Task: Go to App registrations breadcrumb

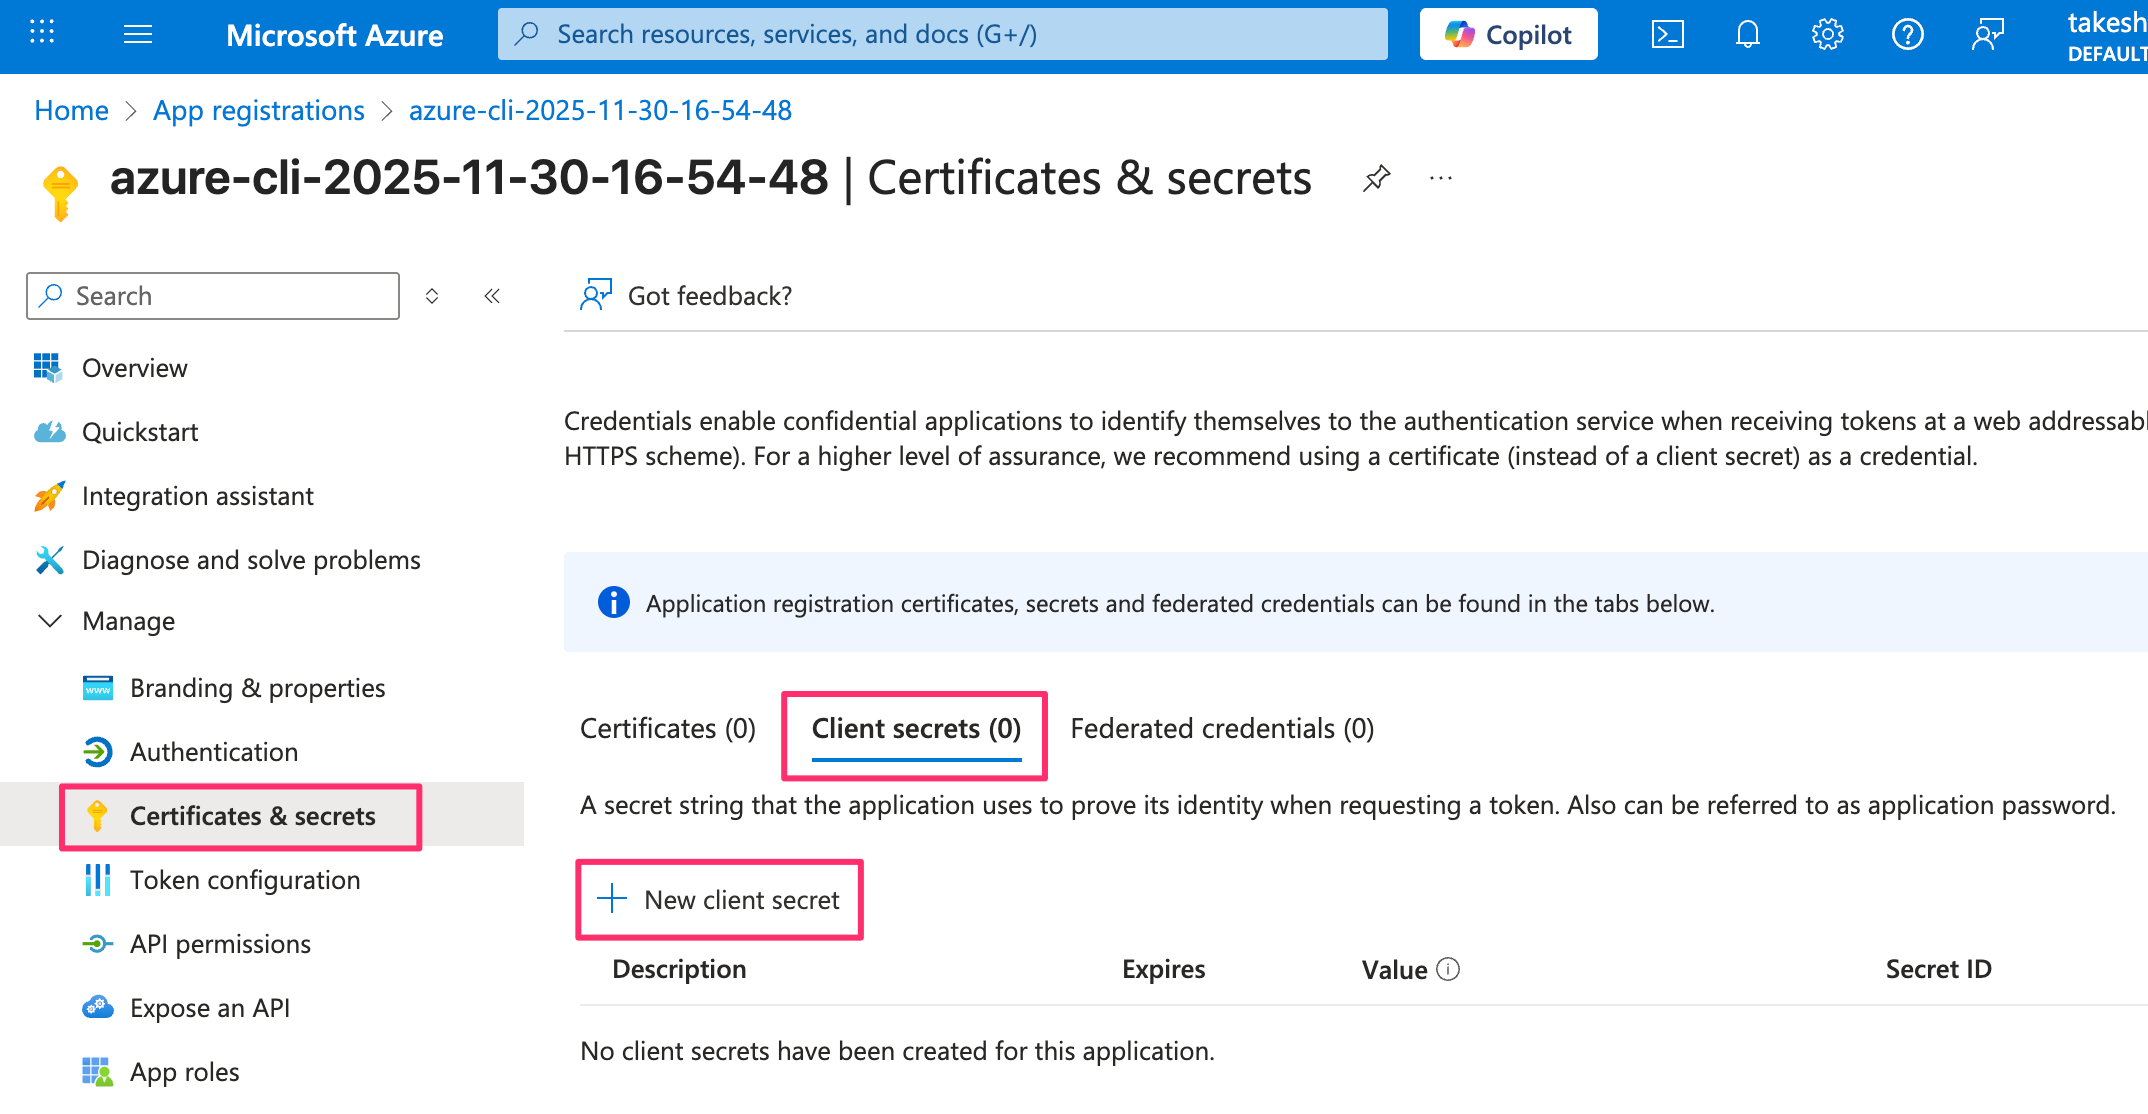Action: (x=258, y=110)
